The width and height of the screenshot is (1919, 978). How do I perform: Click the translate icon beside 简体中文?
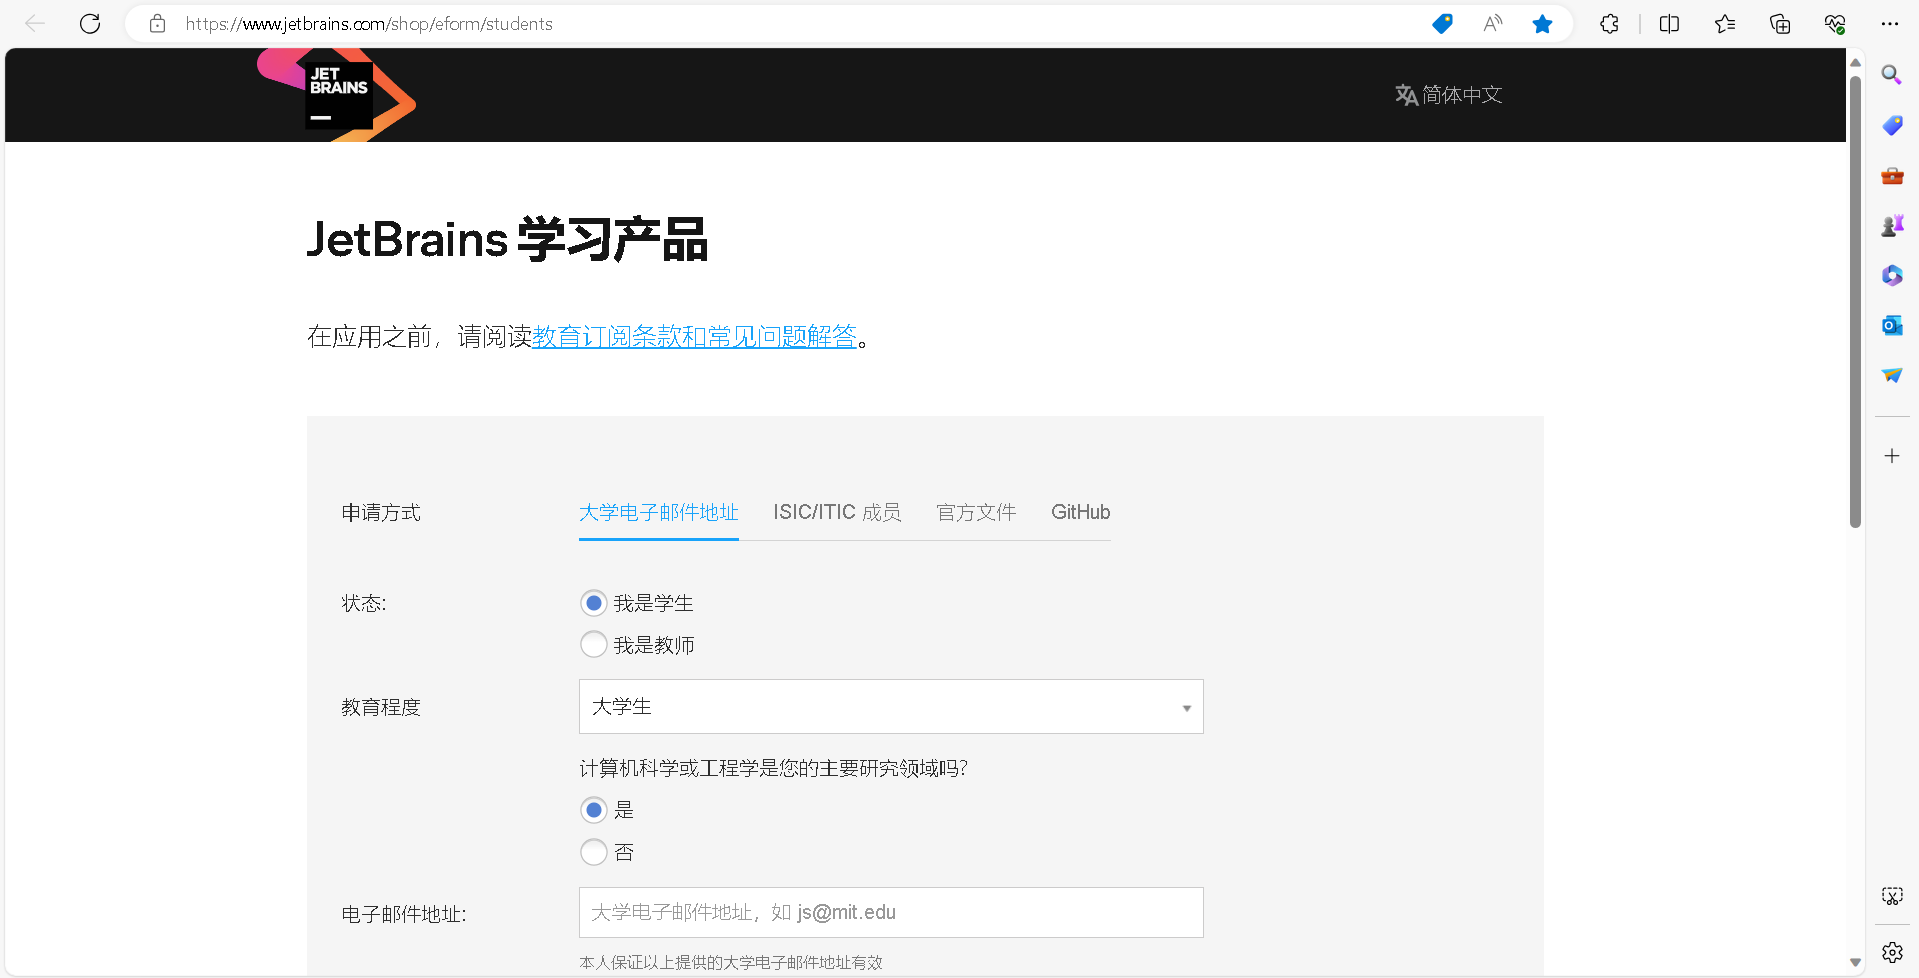[1406, 95]
